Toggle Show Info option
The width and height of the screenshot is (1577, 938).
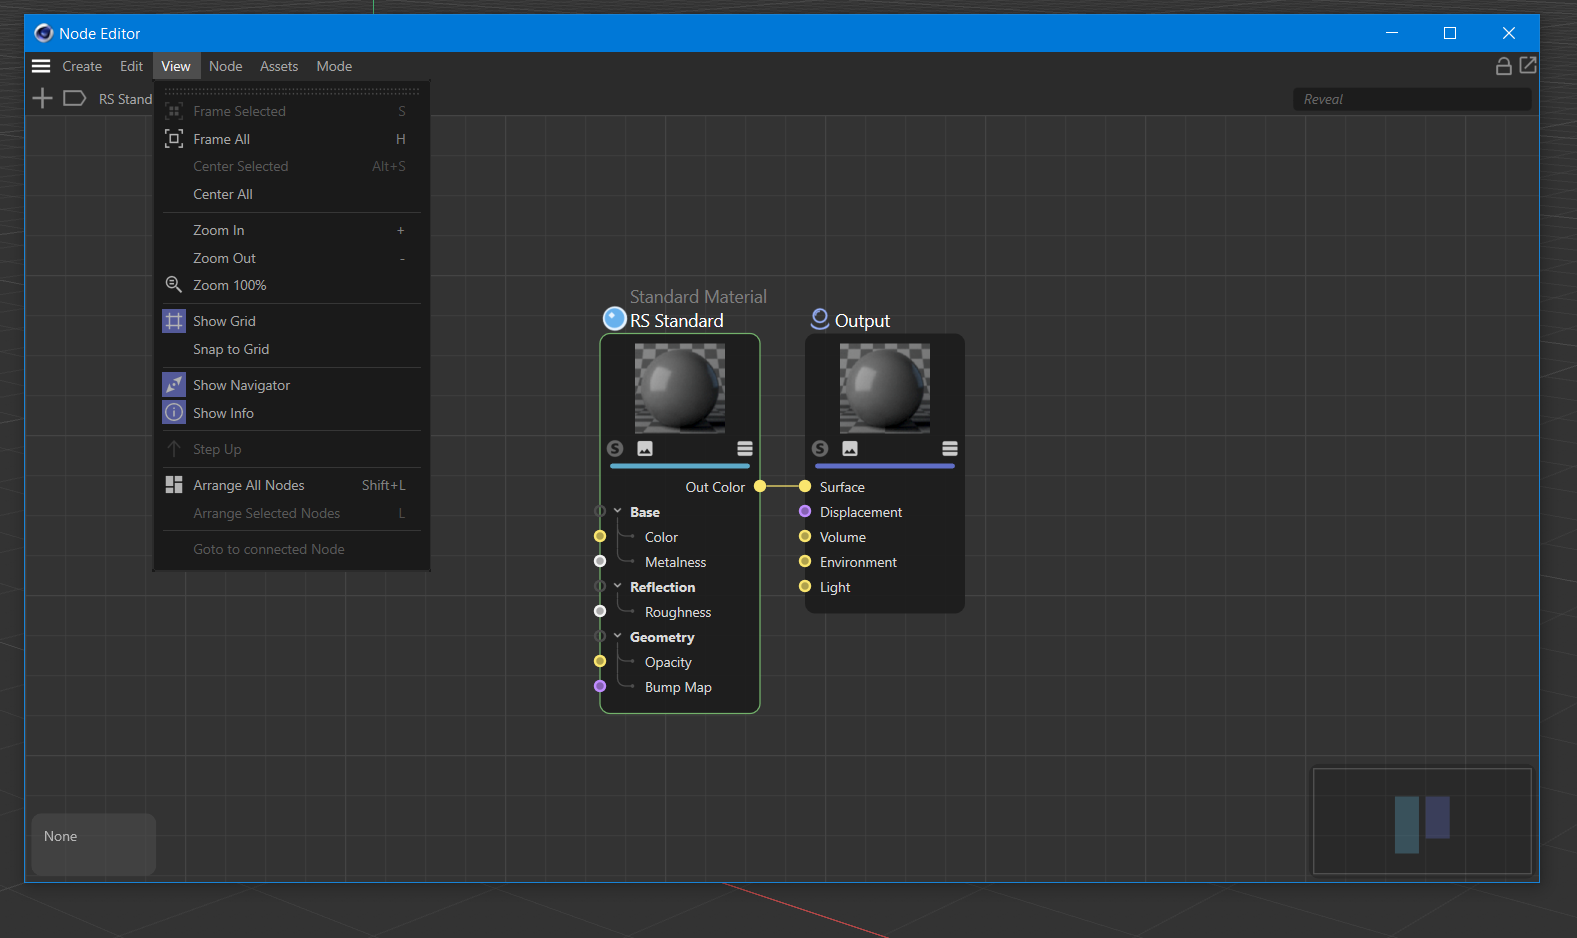click(291, 413)
